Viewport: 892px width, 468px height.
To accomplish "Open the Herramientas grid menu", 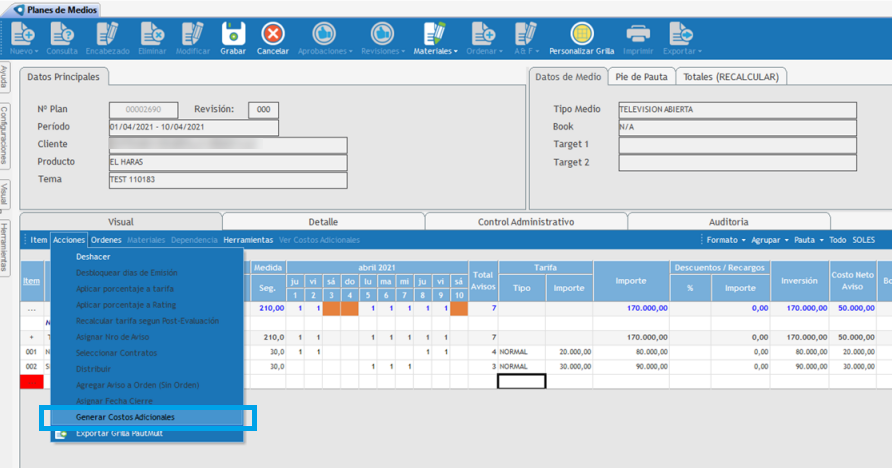I will coord(248,240).
